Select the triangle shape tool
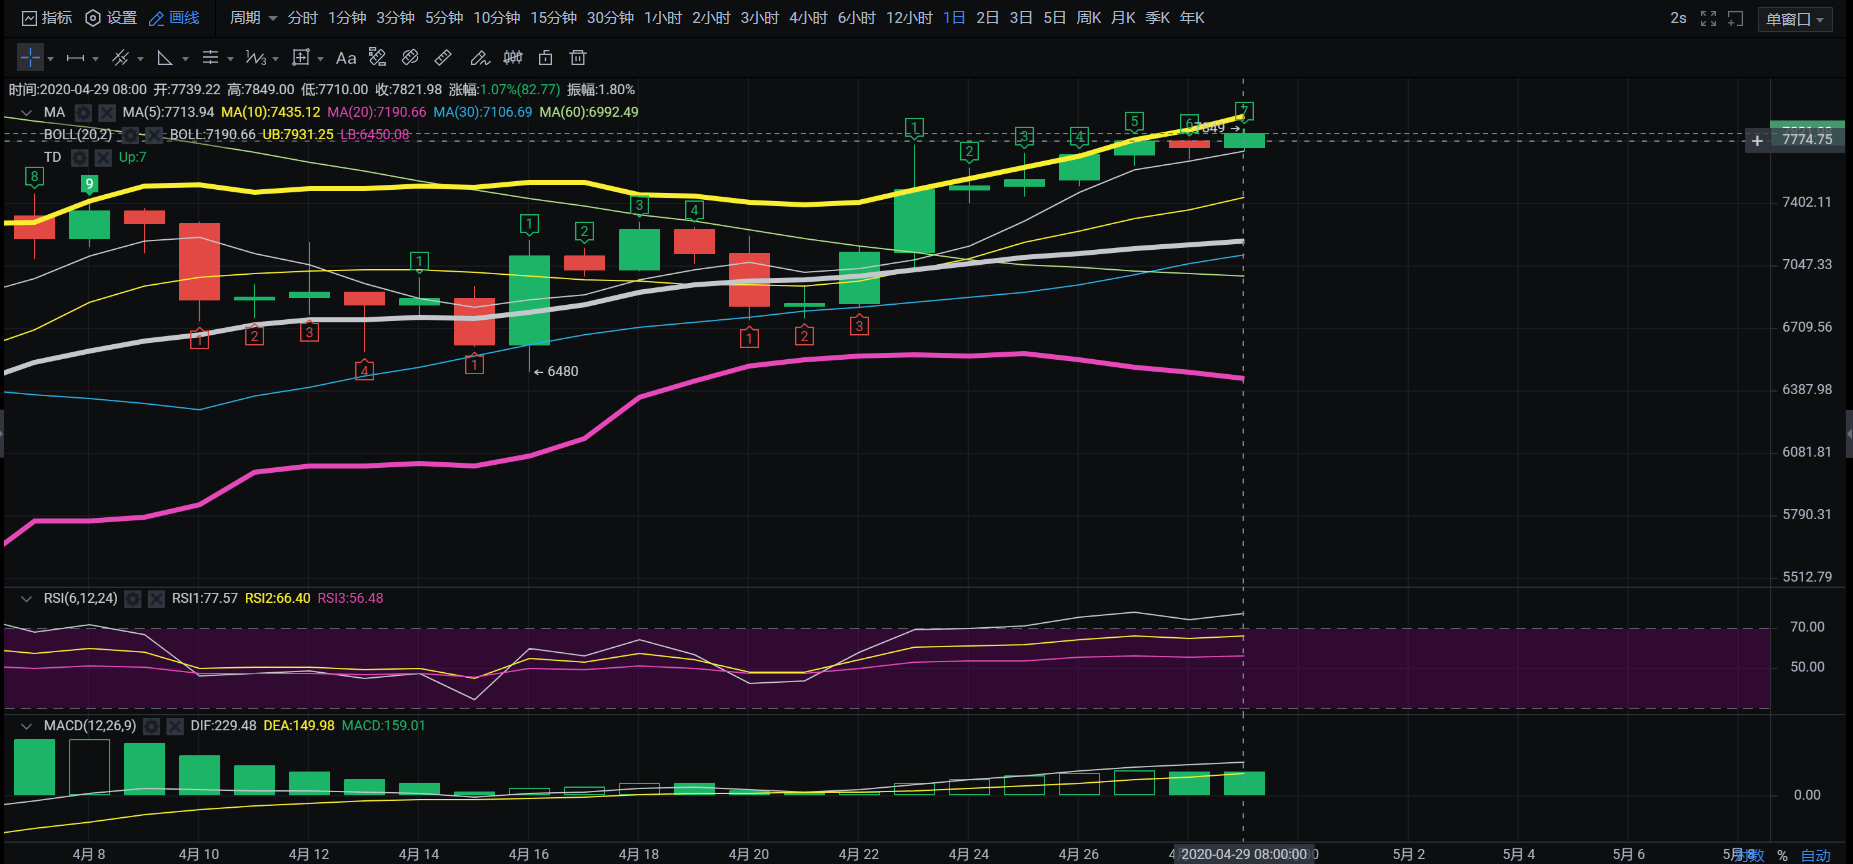This screenshot has width=1853, height=864. click(x=165, y=58)
